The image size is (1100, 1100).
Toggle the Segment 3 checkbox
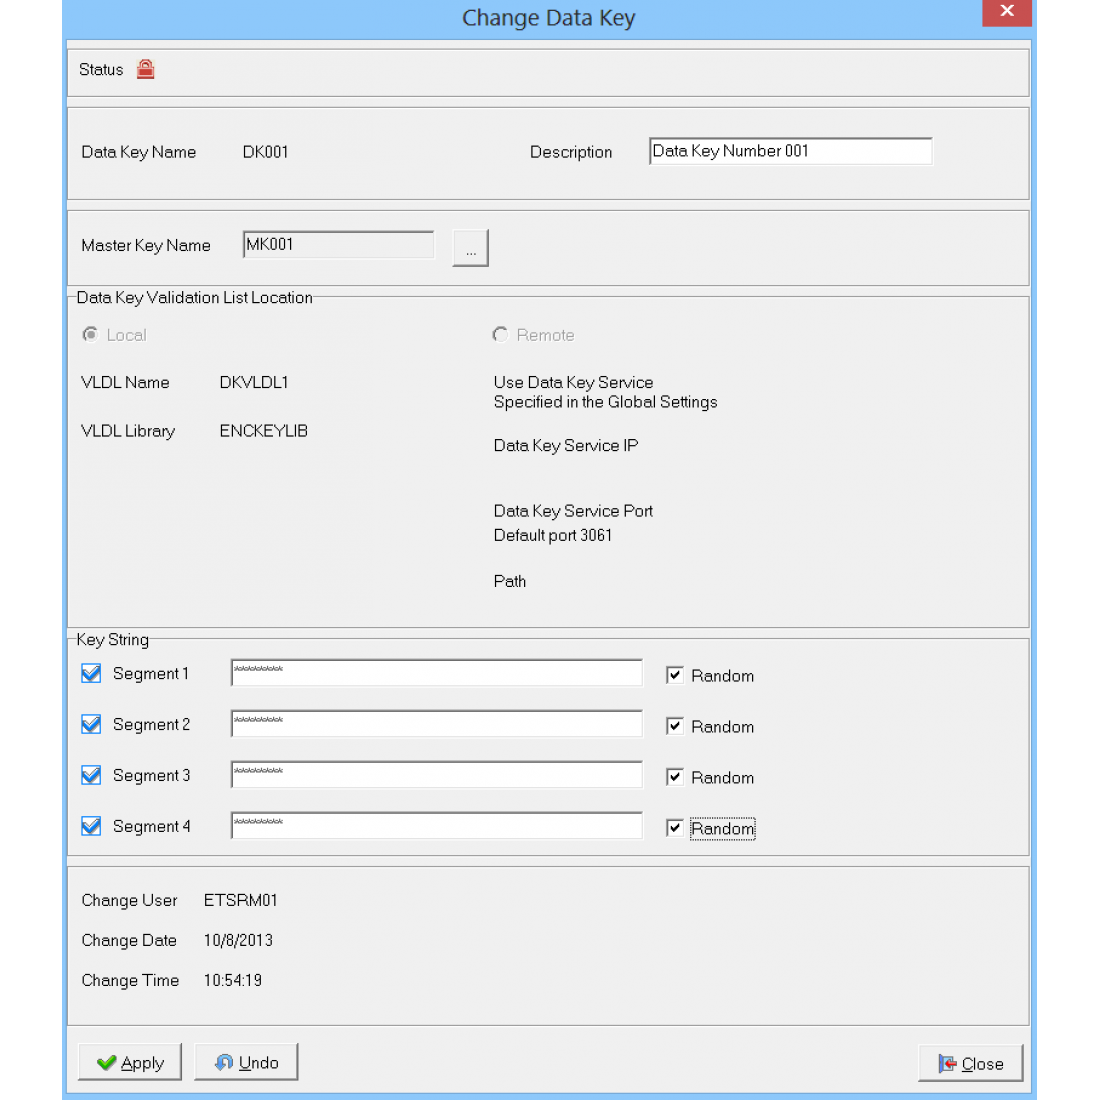pyautogui.click(x=91, y=775)
